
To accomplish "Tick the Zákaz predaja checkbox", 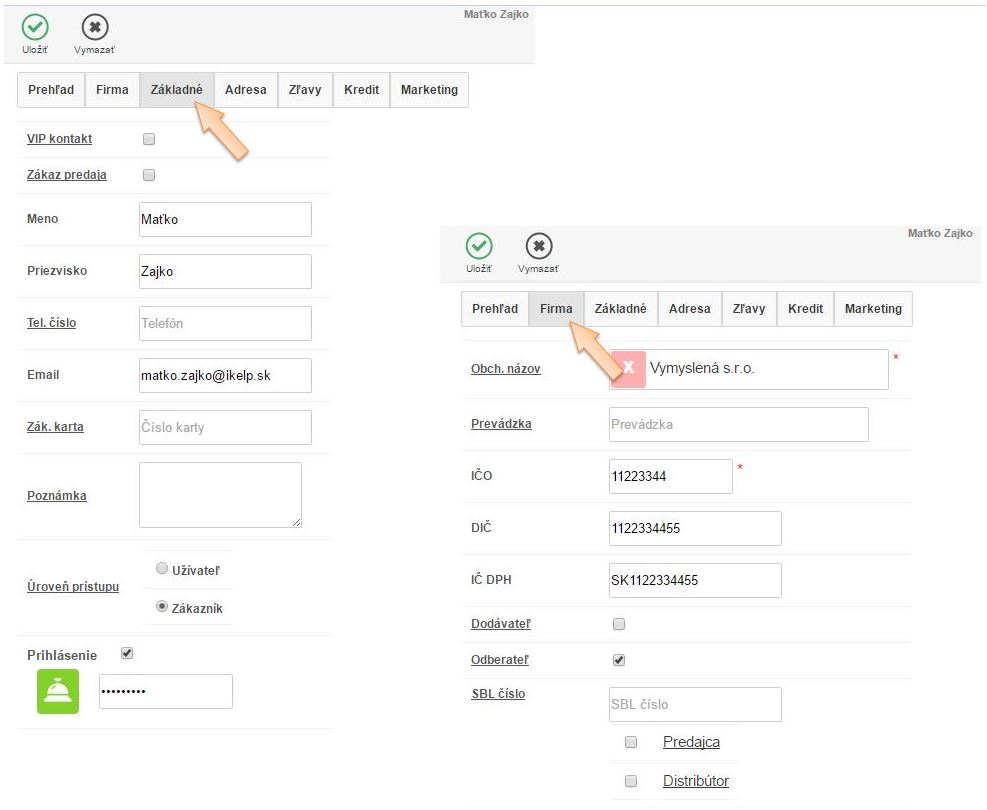I will (x=149, y=175).
